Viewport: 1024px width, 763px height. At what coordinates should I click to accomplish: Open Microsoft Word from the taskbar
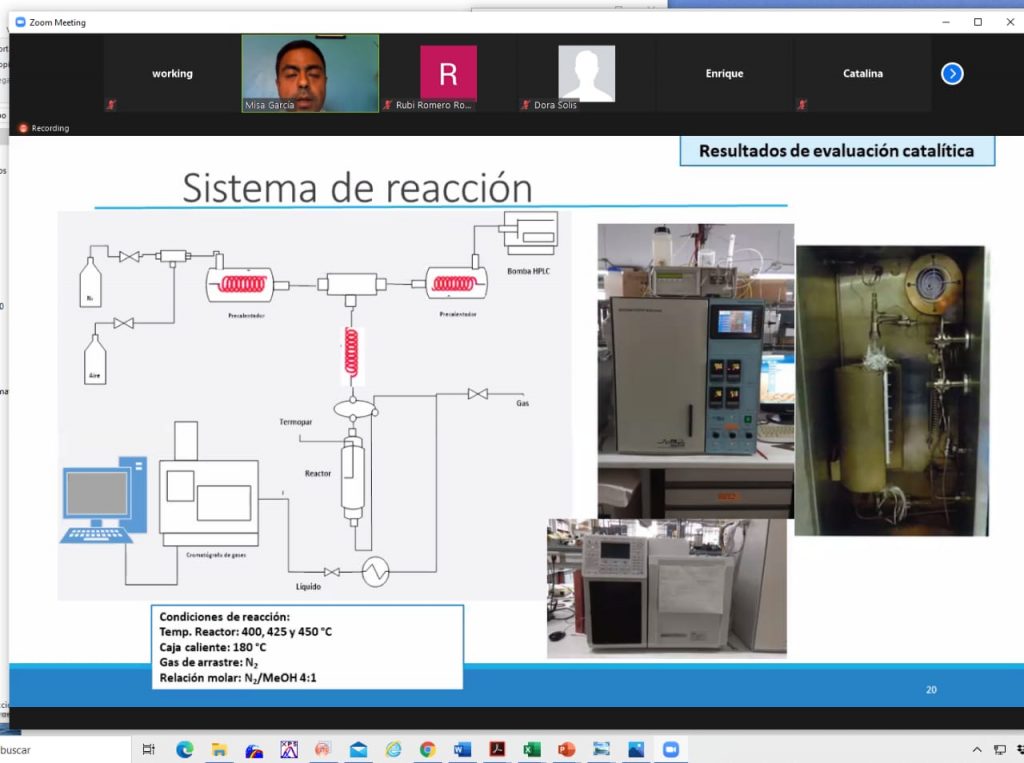tap(462, 749)
